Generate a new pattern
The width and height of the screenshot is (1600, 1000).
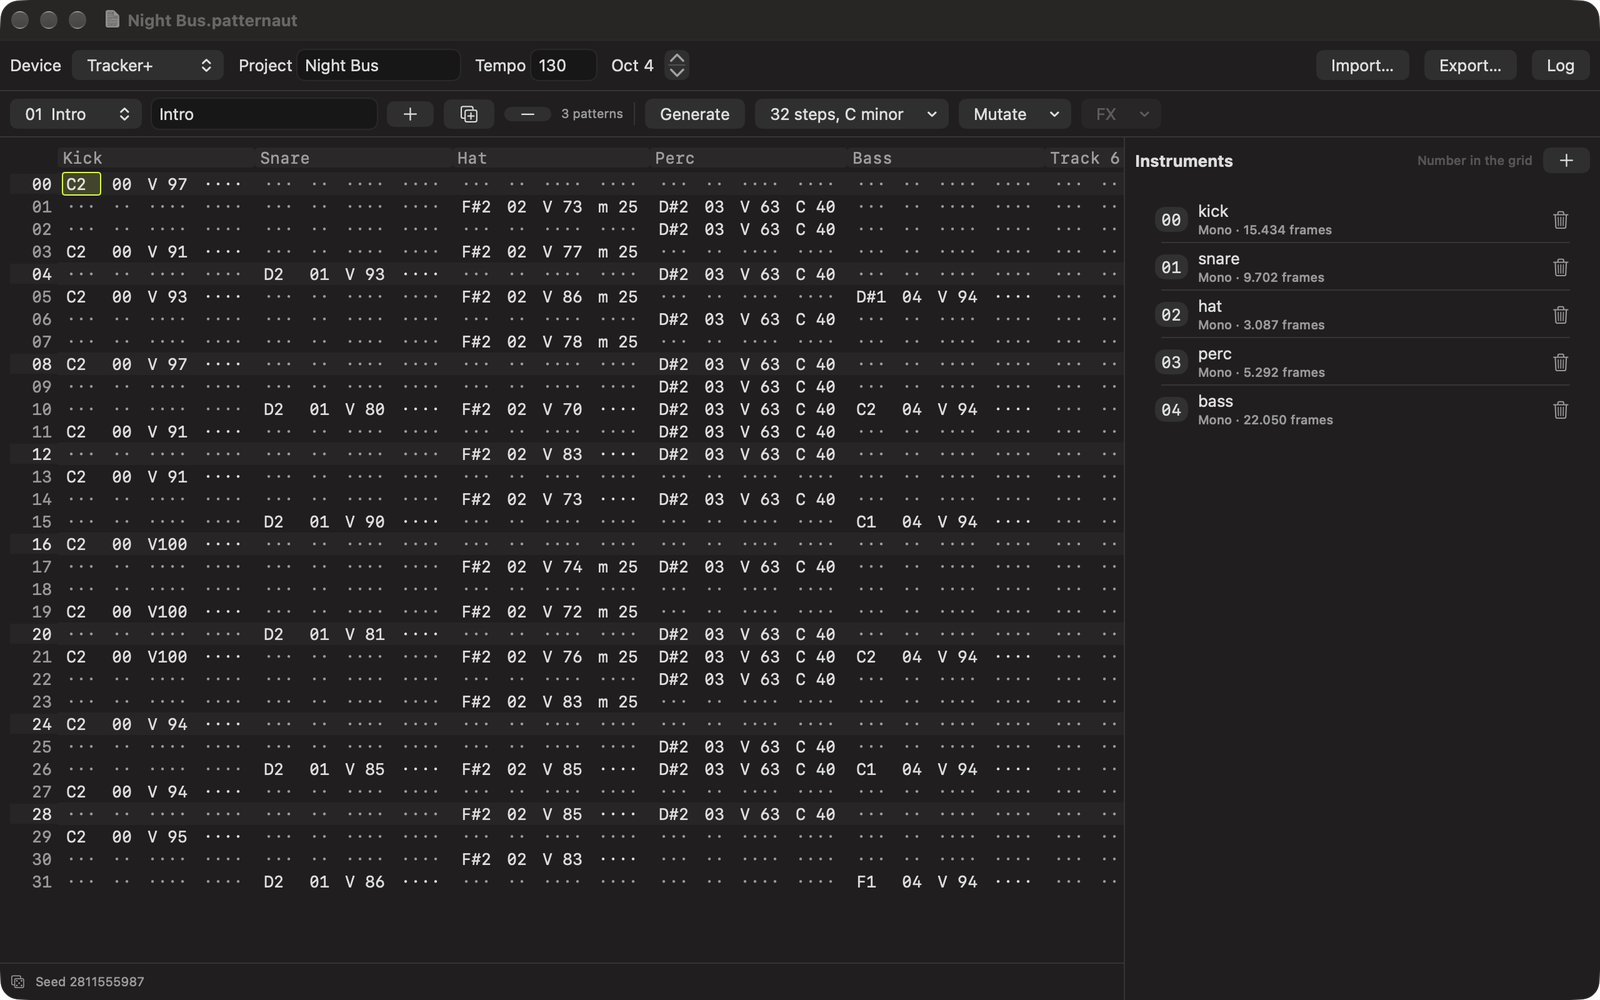tap(695, 114)
